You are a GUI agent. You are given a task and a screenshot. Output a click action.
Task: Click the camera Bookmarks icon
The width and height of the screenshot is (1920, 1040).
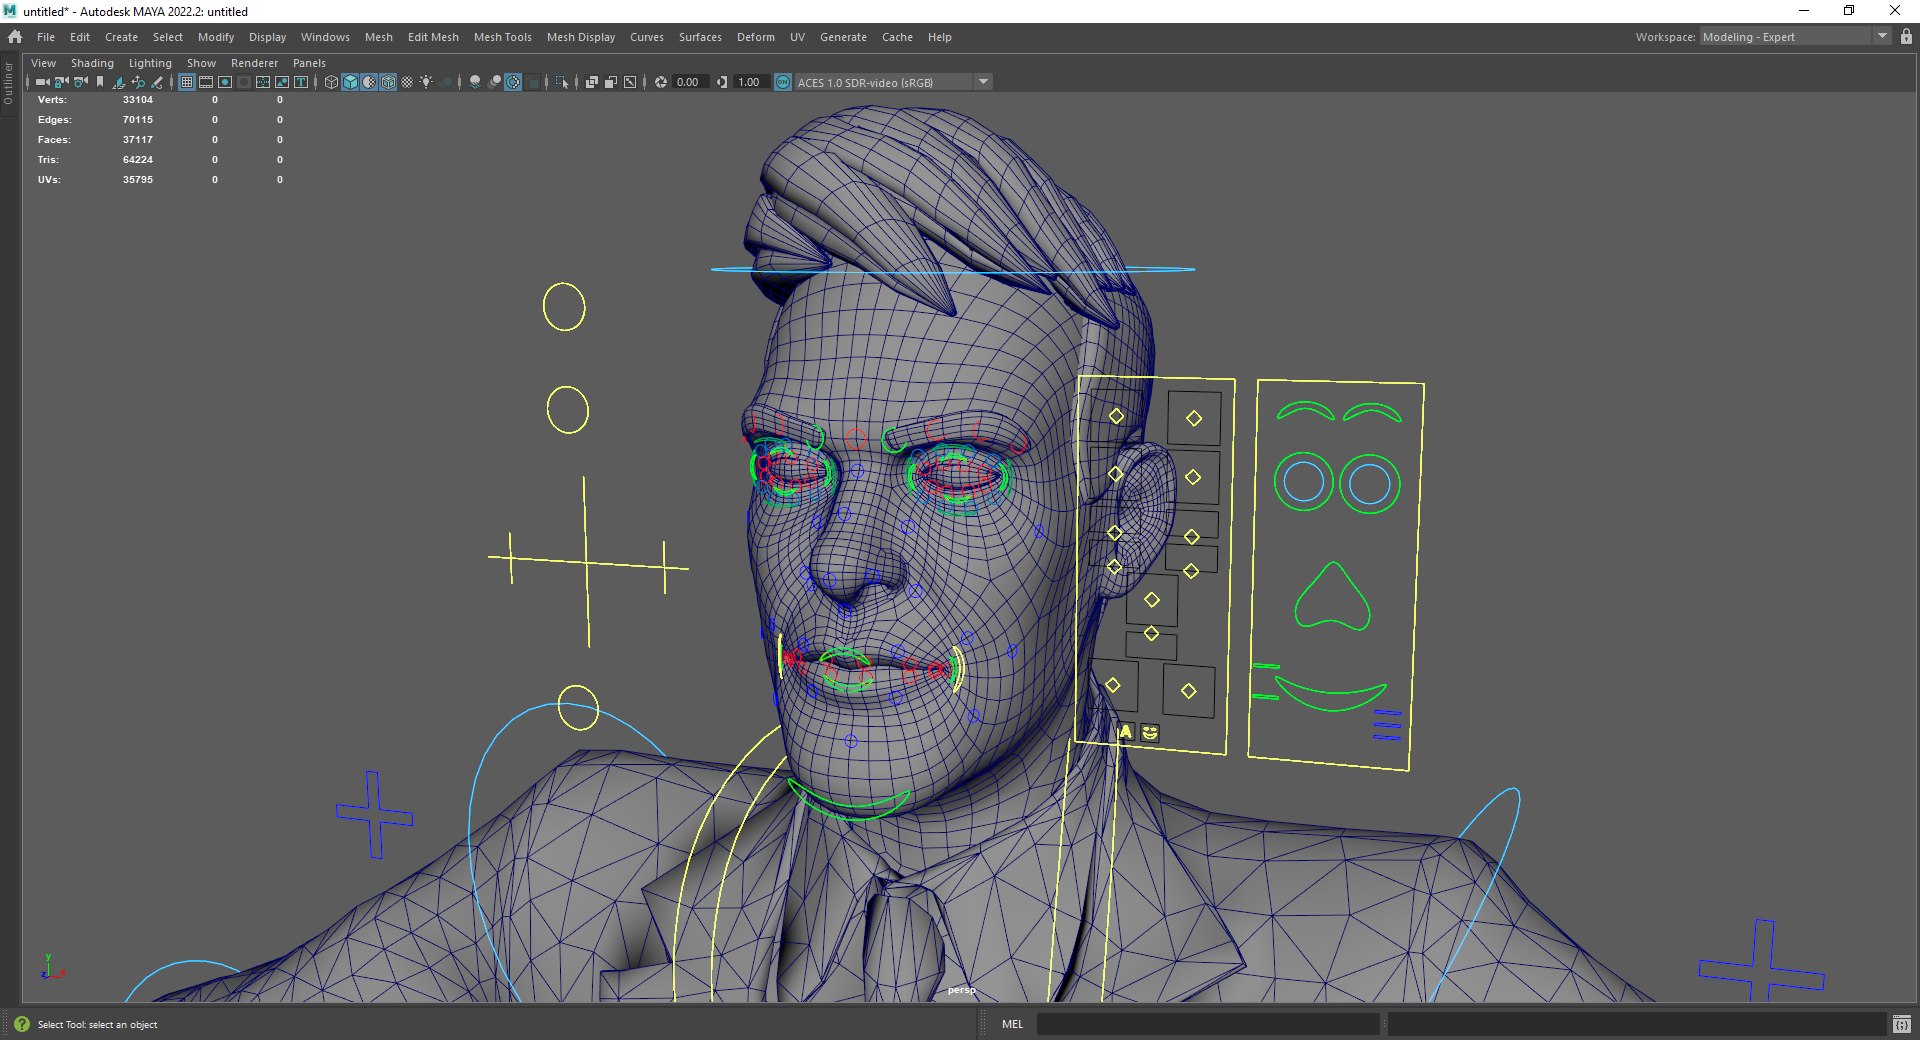tap(100, 82)
